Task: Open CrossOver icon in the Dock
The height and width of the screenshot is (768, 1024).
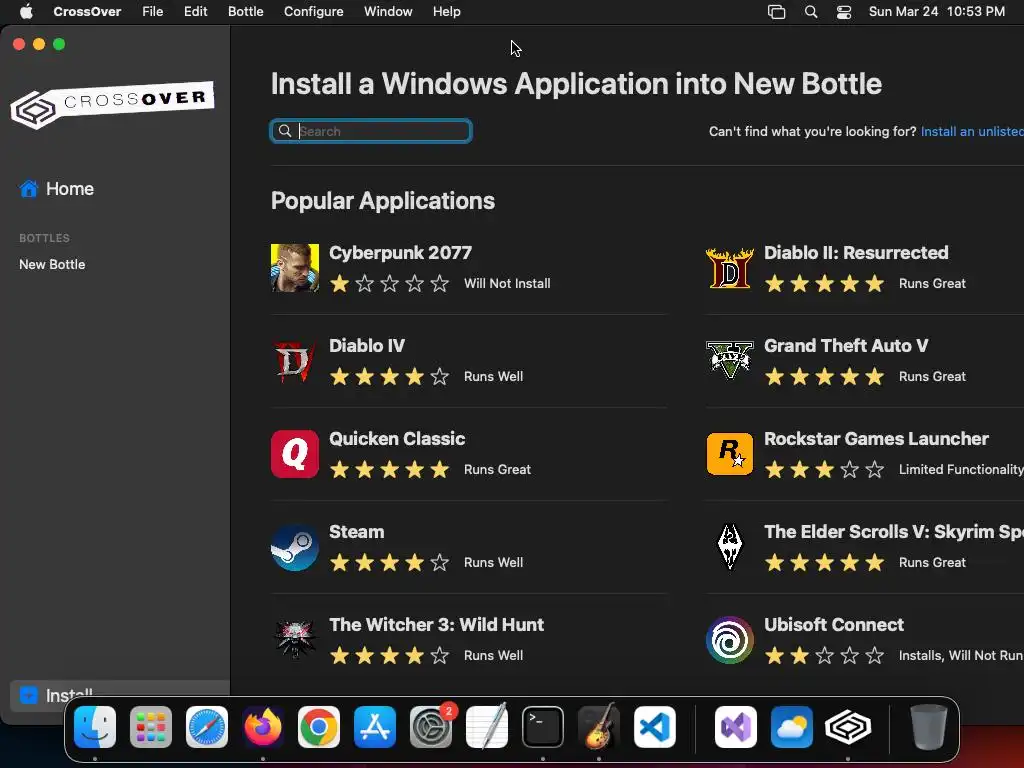Action: tap(848, 726)
